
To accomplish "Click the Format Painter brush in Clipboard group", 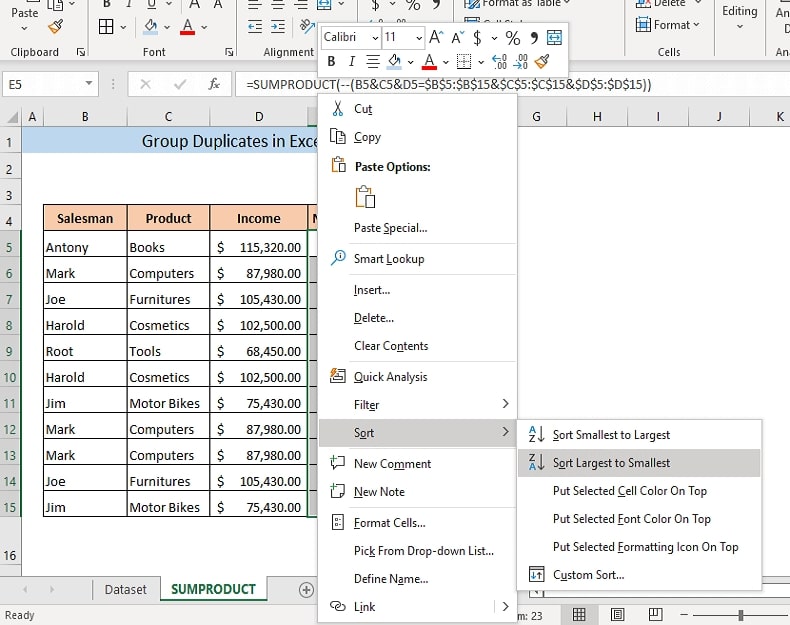I will coord(55,26).
